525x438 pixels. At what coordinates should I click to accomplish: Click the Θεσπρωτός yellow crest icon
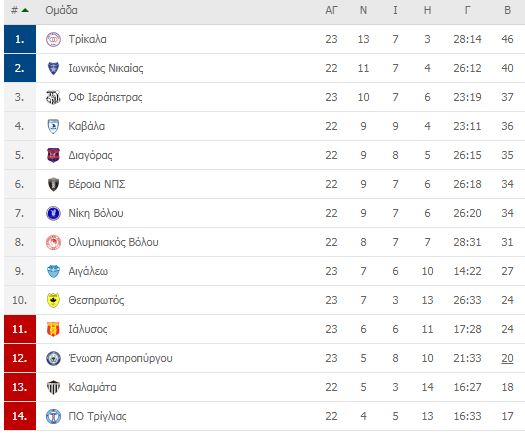tap(53, 300)
